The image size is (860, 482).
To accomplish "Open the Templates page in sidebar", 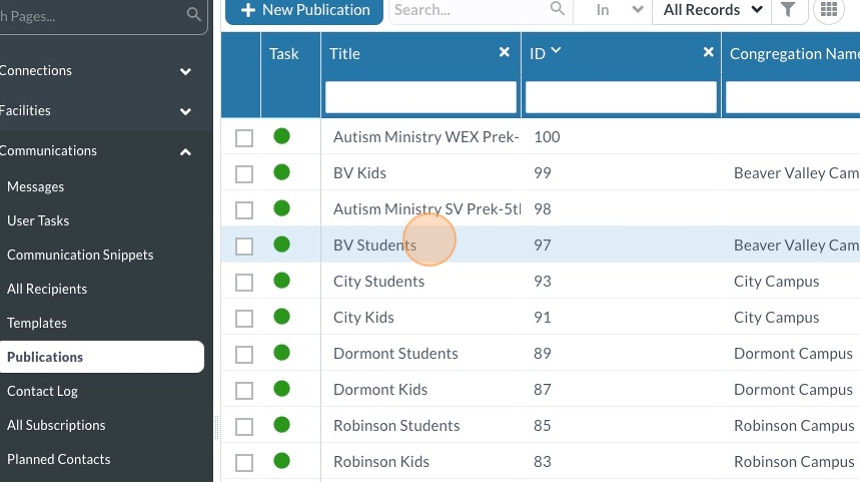I will (x=37, y=323).
